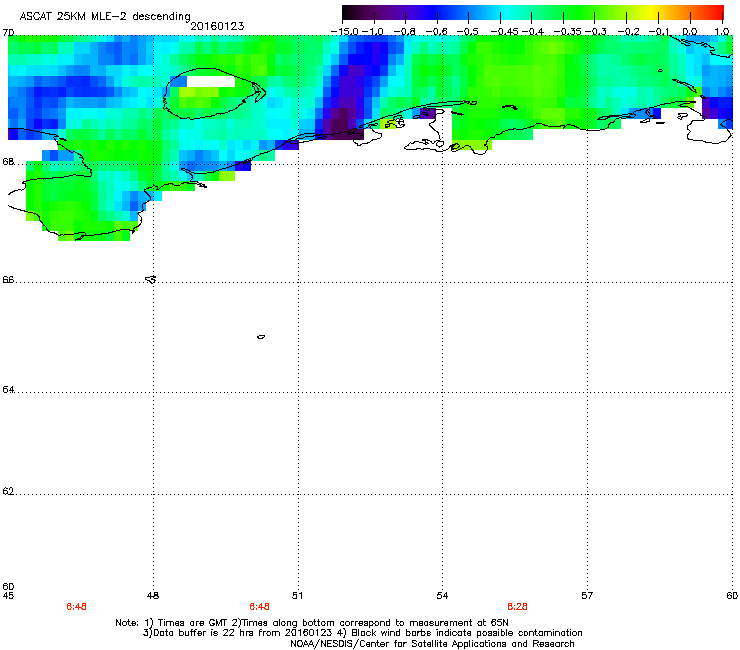Image resolution: width=740 pixels, height=650 pixels.
Task: Click the latitude label "70"
Action: click(8, 33)
